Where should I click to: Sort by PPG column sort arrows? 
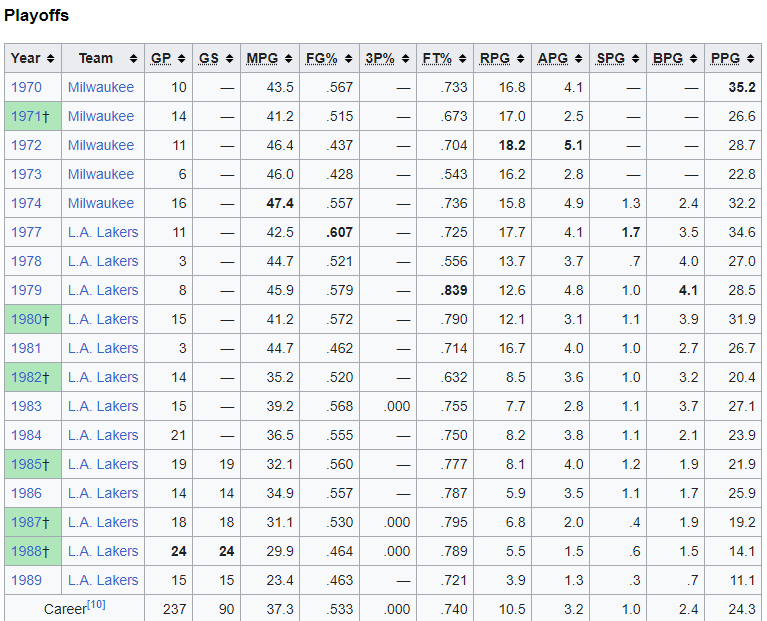pos(750,59)
